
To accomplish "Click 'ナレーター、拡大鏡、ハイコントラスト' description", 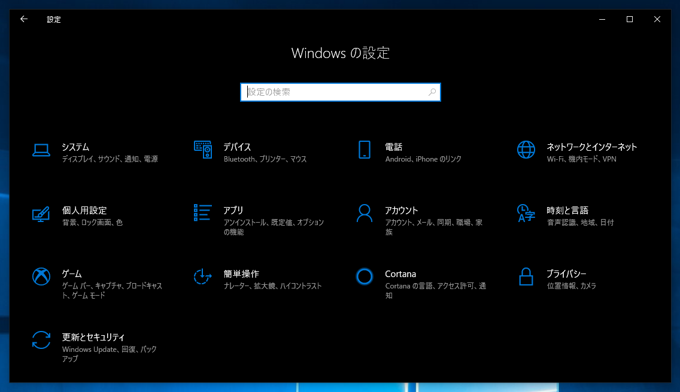I will click(x=272, y=286).
